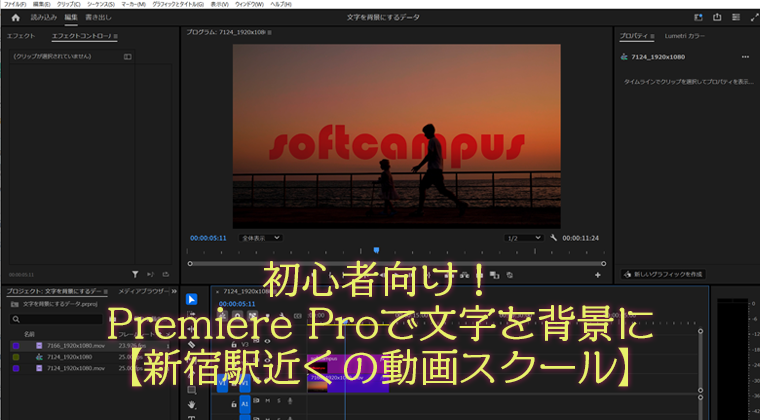
Task: Open the Properties panel menu
Action: (652, 36)
